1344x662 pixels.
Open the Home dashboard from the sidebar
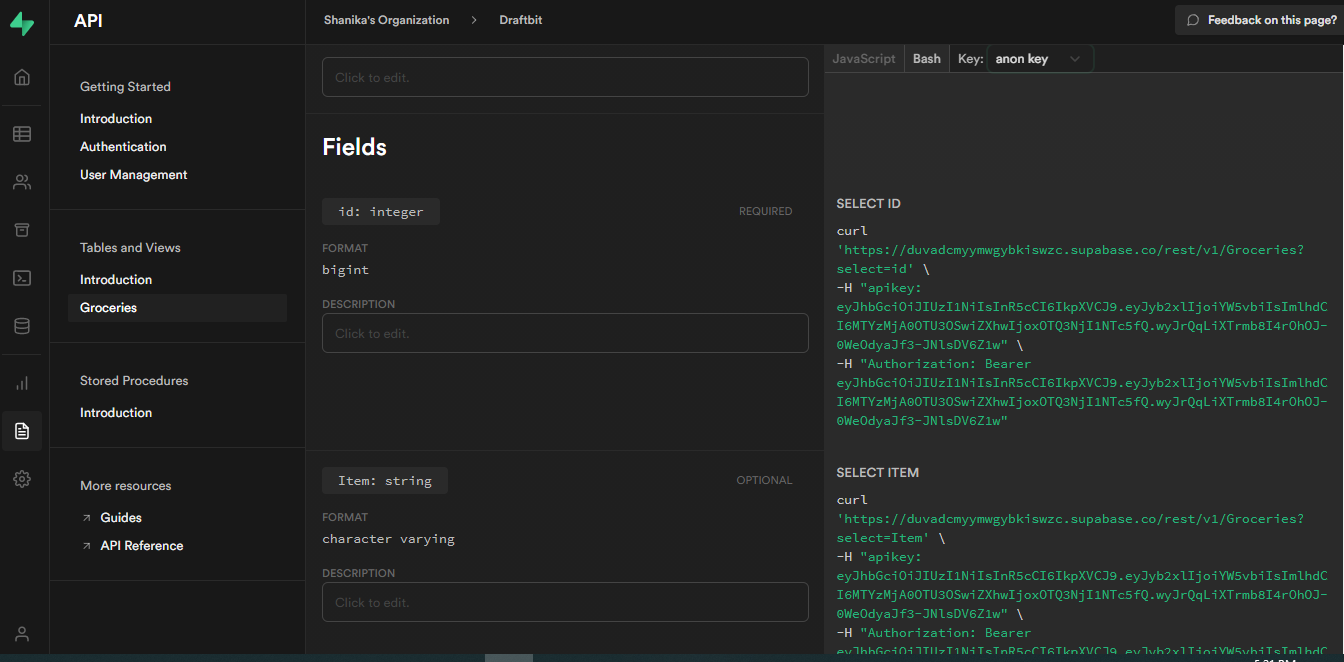tap(21, 77)
